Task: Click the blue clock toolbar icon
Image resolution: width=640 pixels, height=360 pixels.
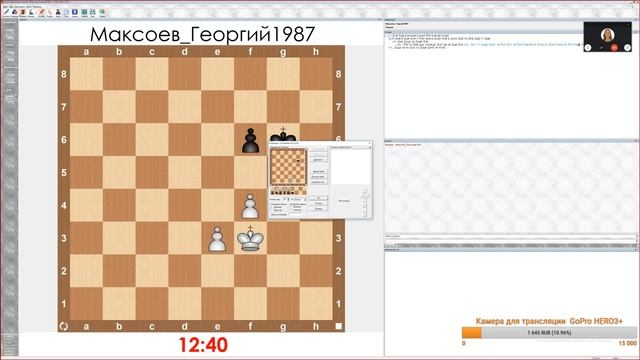Action: (67, 12)
